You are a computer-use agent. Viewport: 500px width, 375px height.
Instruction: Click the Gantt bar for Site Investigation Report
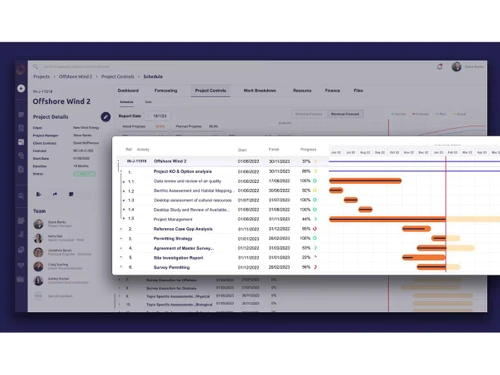click(424, 257)
